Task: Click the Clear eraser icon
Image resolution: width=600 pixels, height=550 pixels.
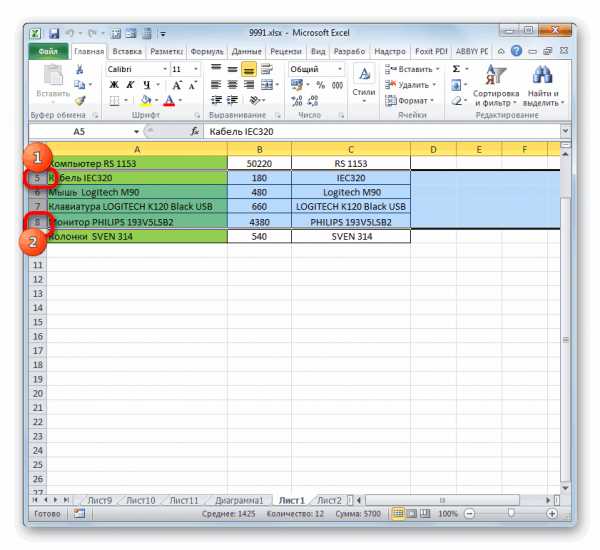Action: (x=456, y=101)
